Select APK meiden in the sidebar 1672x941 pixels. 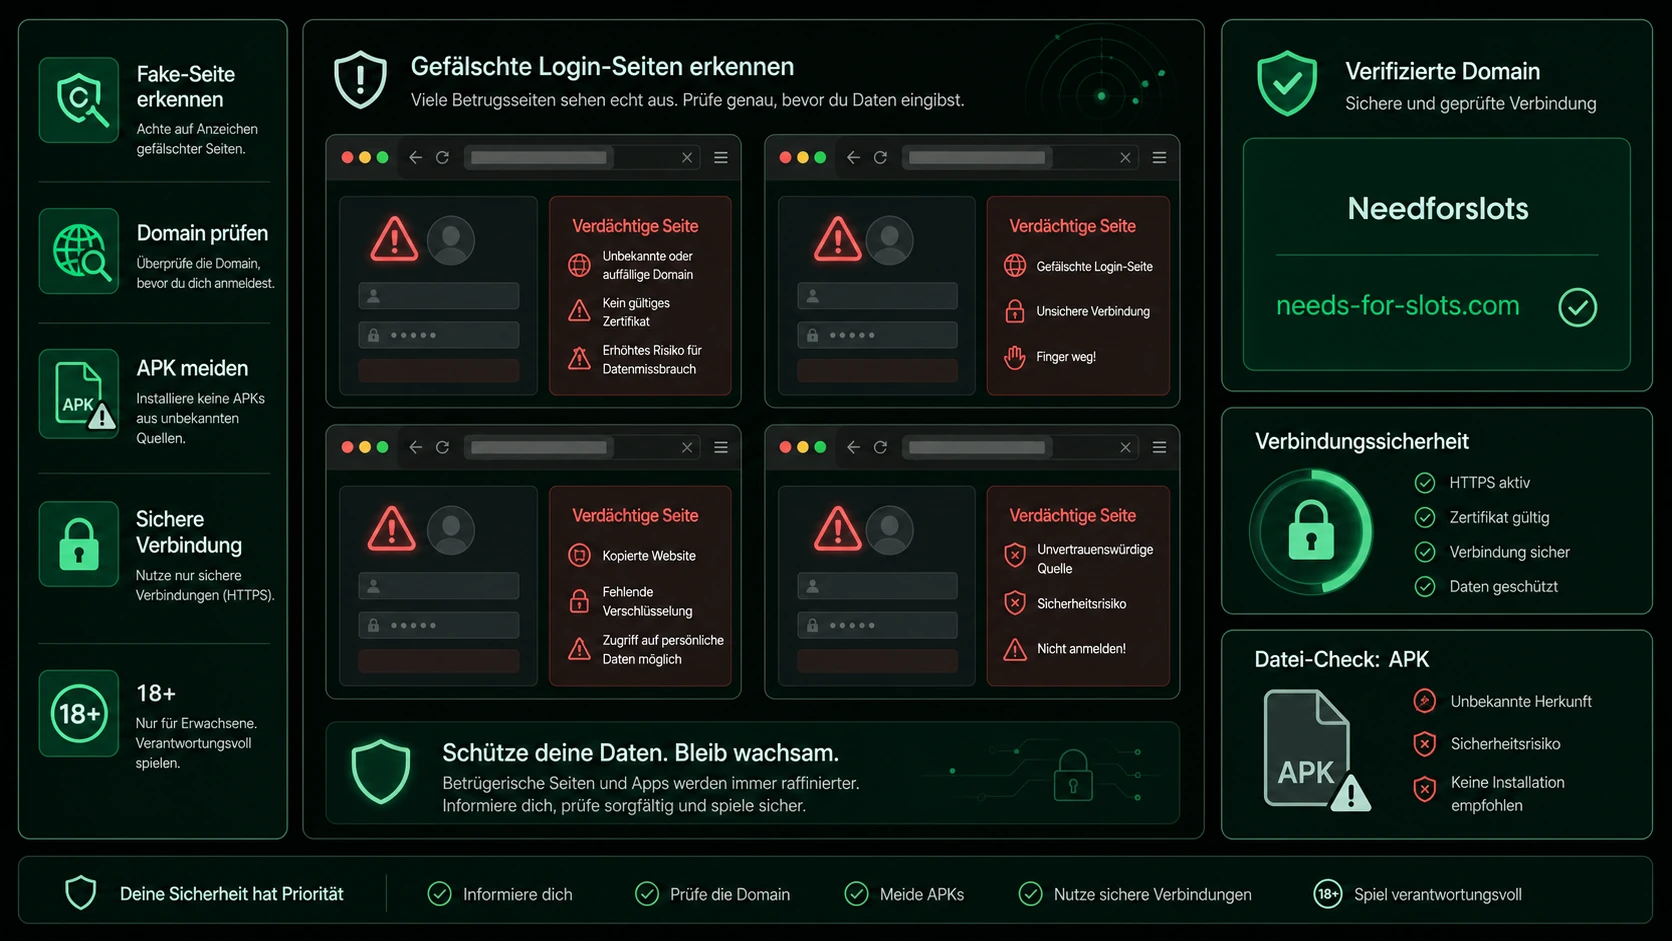192,368
